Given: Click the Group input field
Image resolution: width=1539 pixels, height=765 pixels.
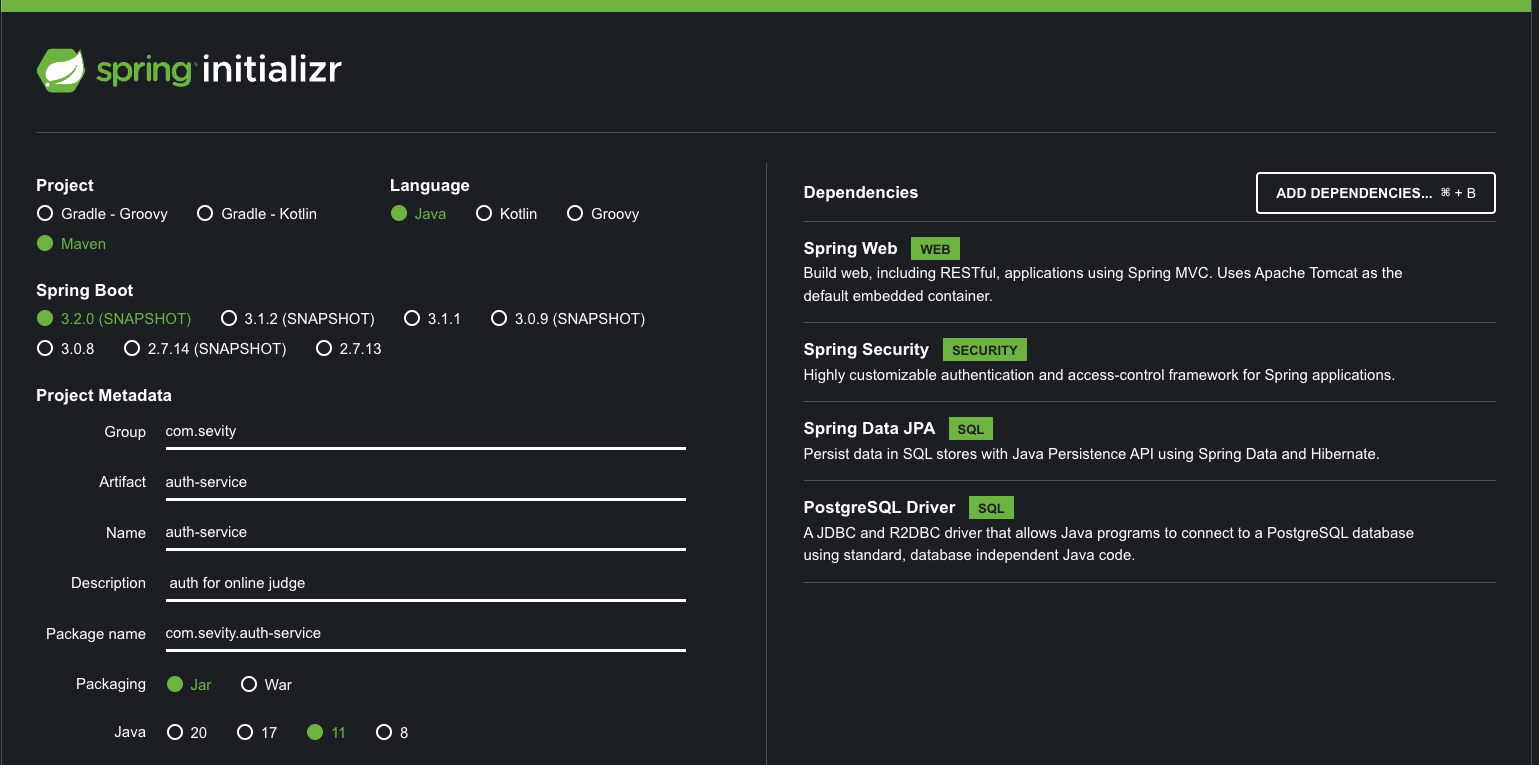Looking at the screenshot, I should coord(425,432).
